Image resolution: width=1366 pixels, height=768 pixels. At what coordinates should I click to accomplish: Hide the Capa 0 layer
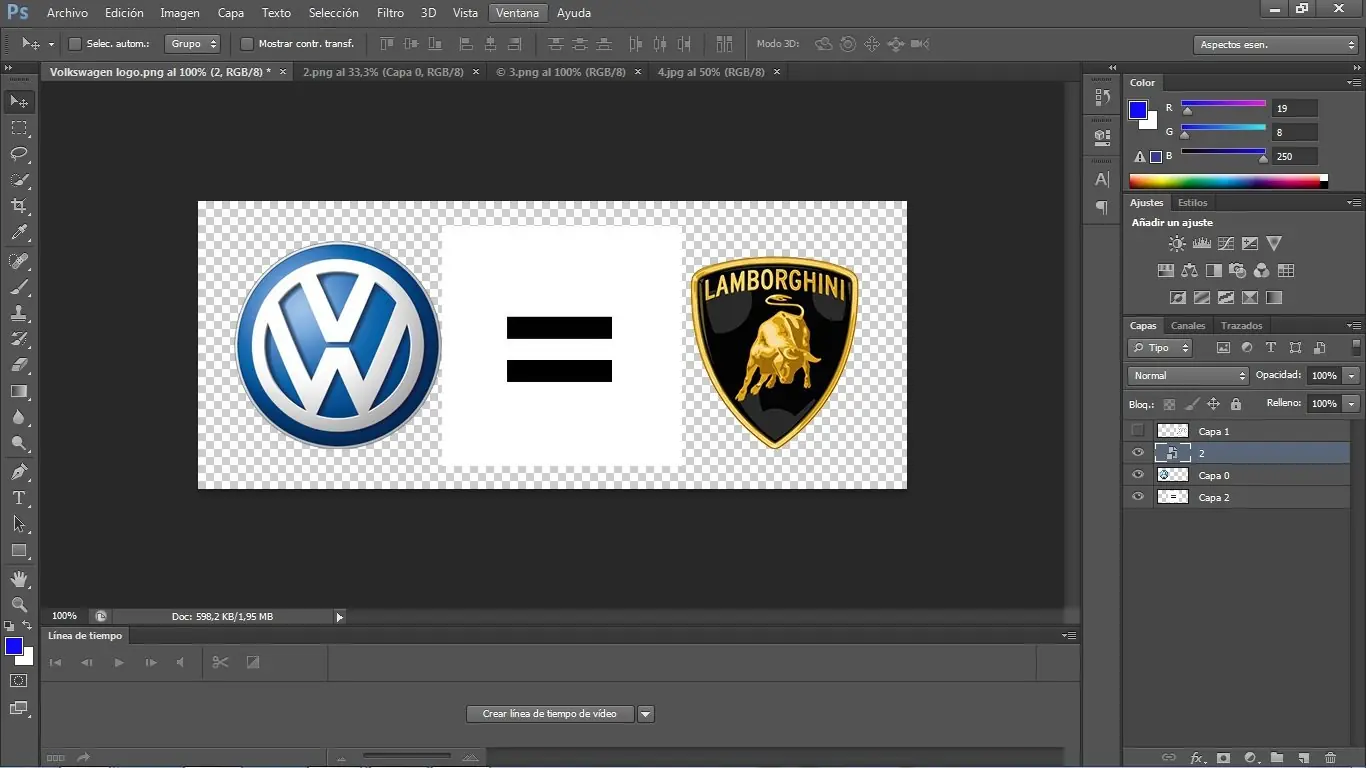coord(1137,475)
